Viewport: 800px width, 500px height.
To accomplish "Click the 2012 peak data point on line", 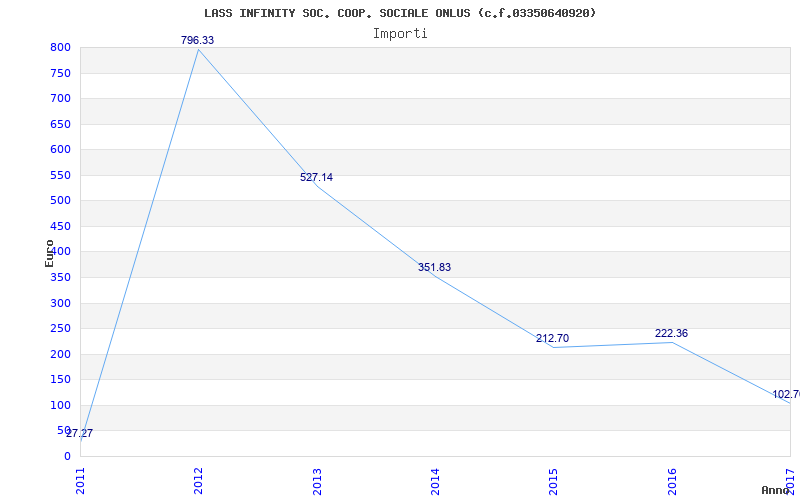I will pos(198,49).
